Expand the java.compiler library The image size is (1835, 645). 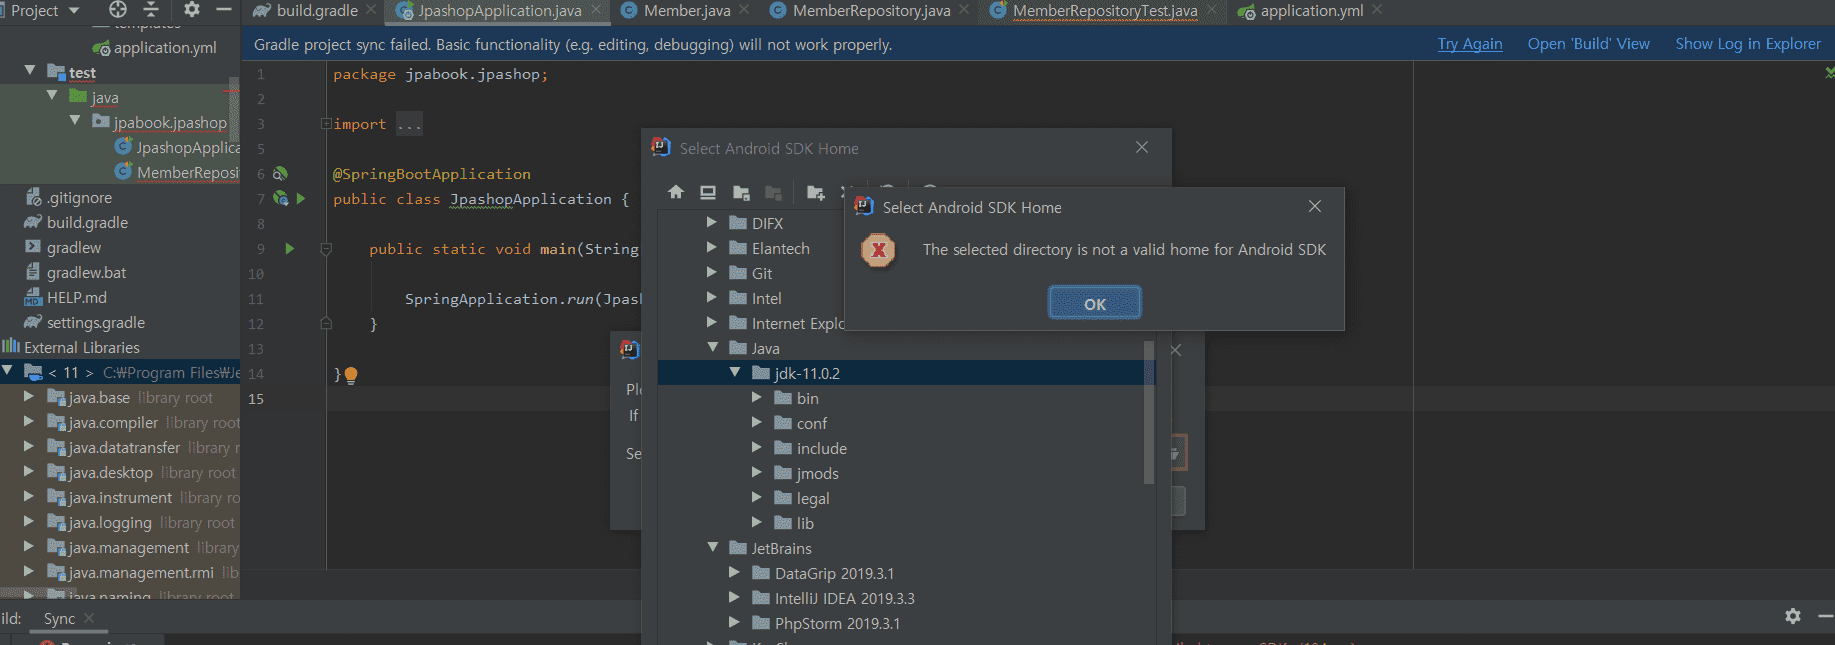(x=29, y=422)
